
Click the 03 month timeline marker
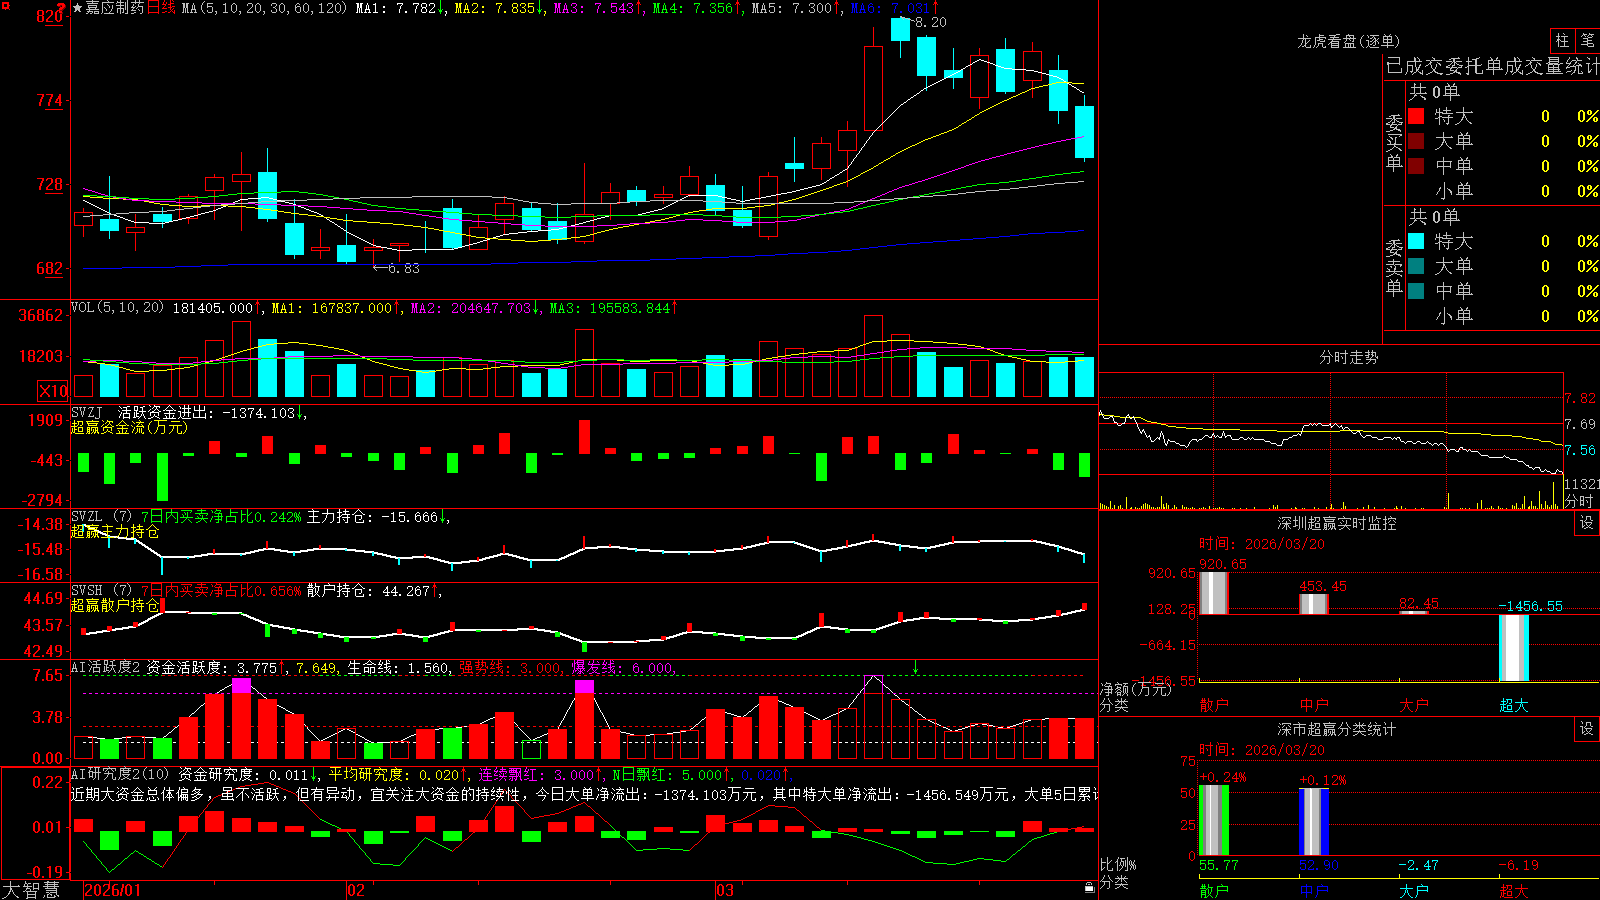724,890
